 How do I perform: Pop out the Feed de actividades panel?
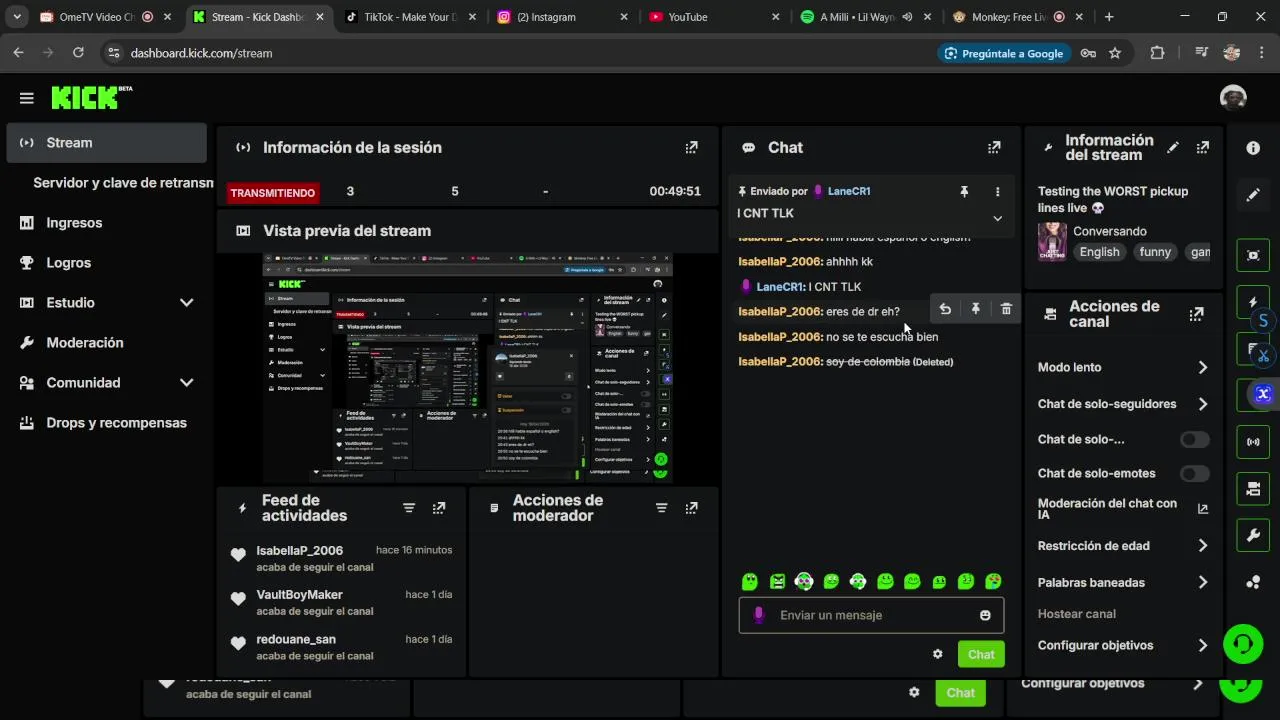439,508
